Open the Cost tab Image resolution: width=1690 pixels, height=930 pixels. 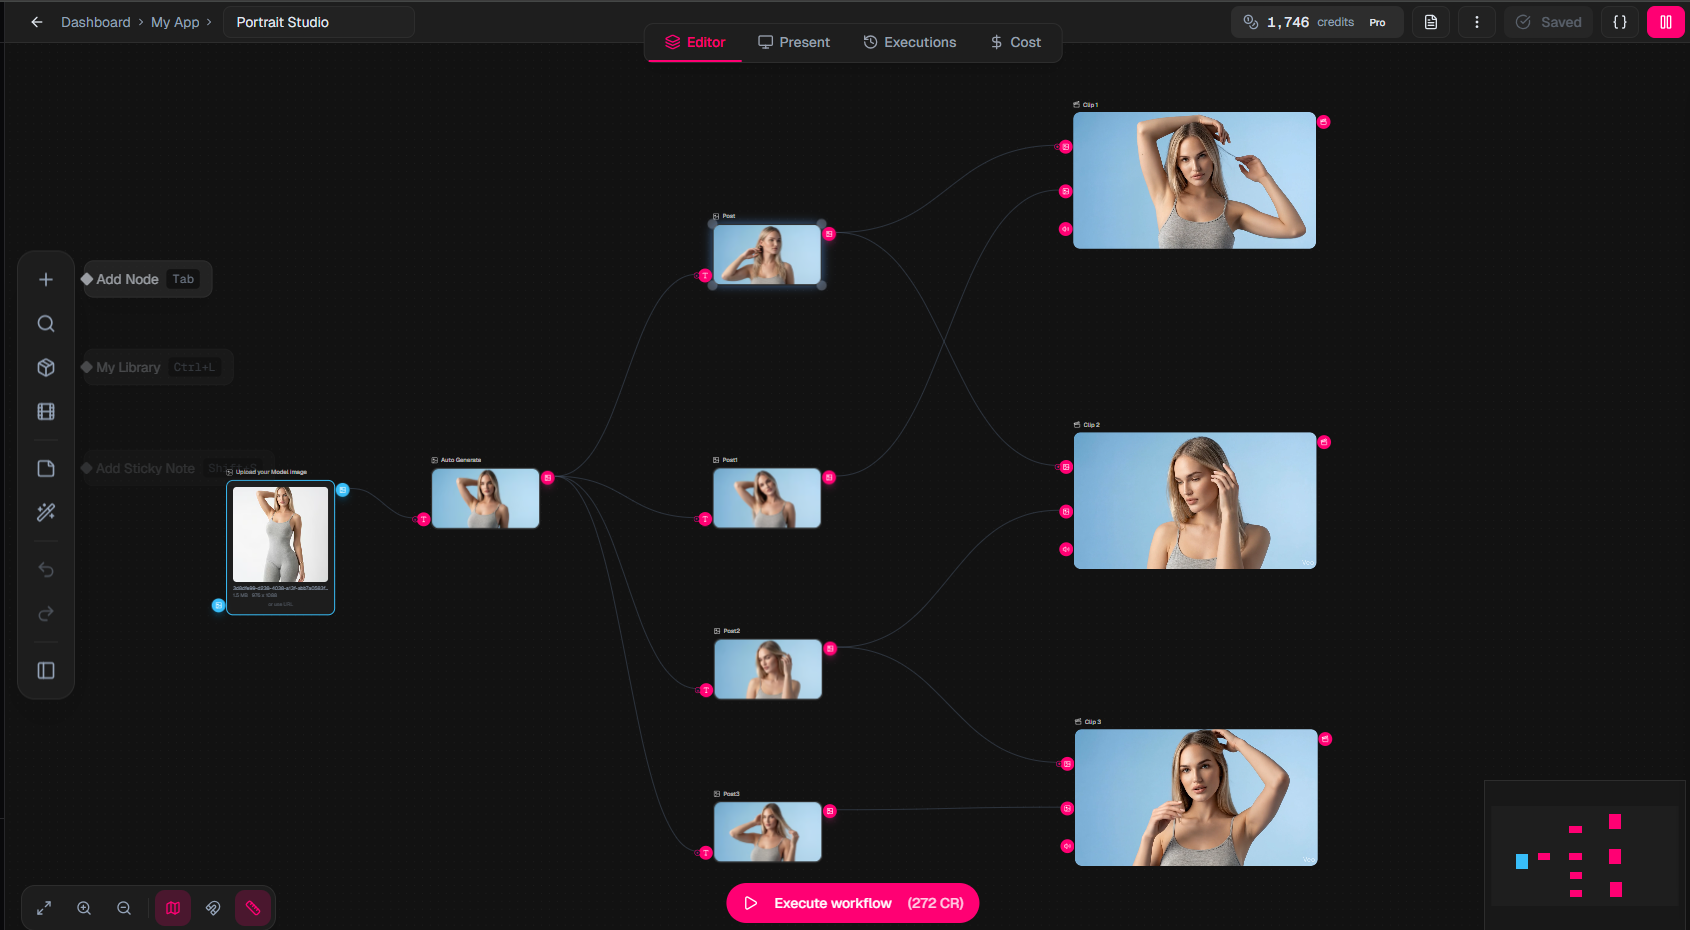tap(1015, 42)
